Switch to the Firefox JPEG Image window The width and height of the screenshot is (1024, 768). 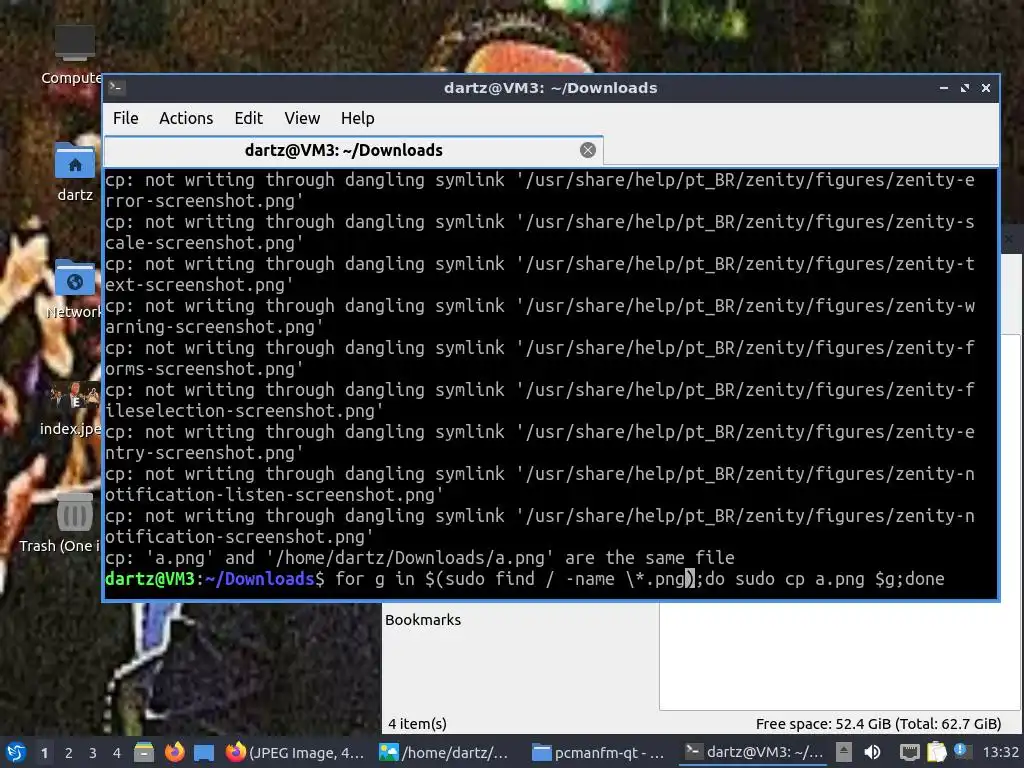coord(295,752)
